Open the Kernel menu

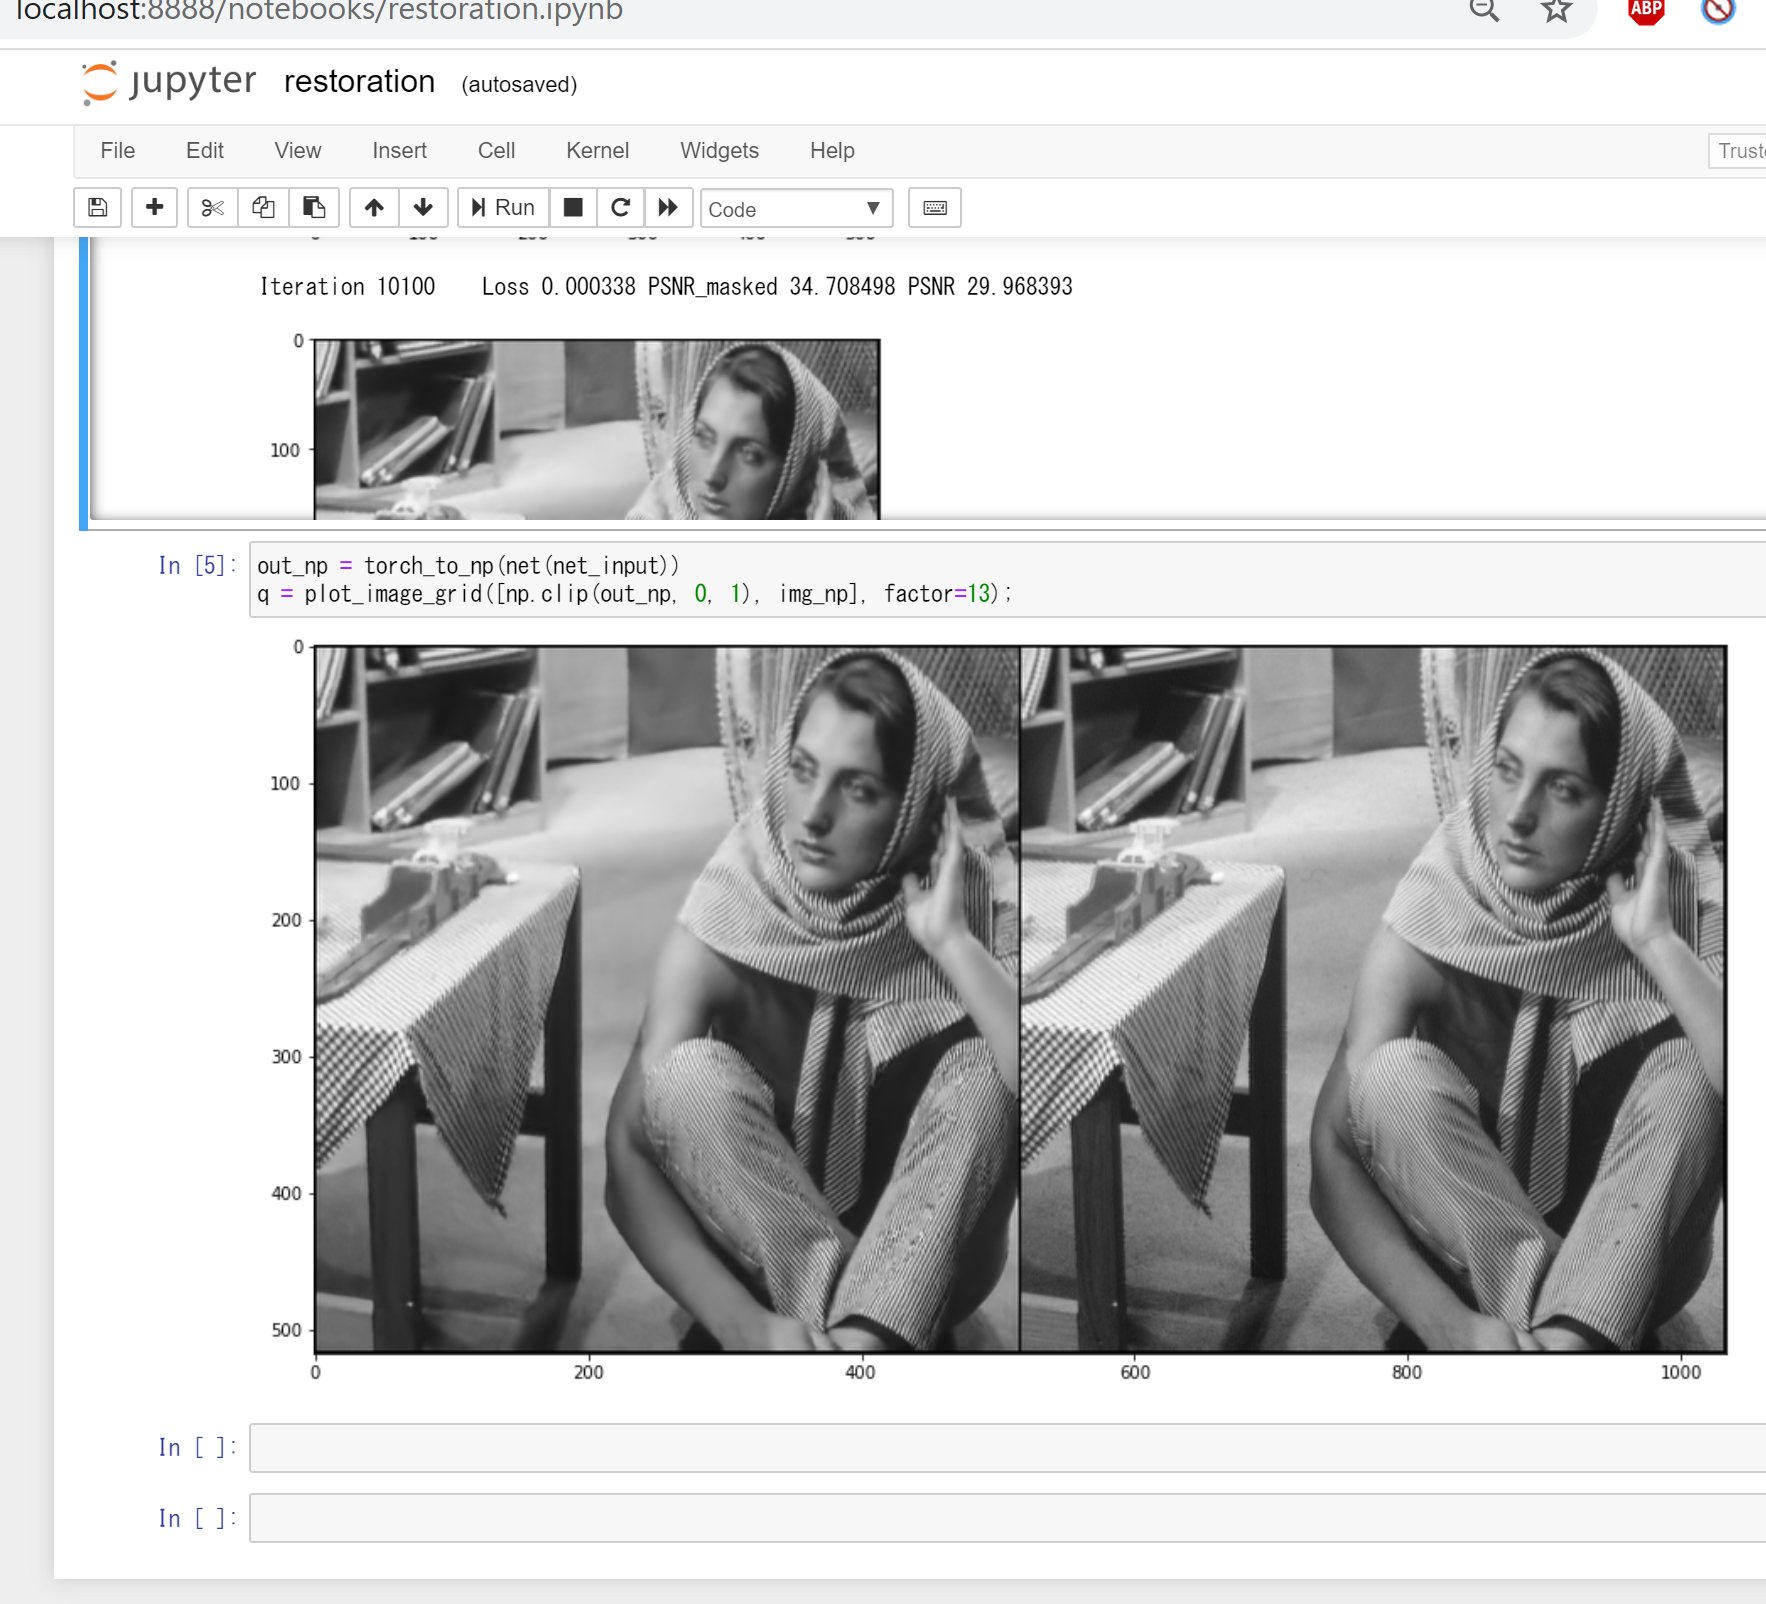[x=597, y=150]
